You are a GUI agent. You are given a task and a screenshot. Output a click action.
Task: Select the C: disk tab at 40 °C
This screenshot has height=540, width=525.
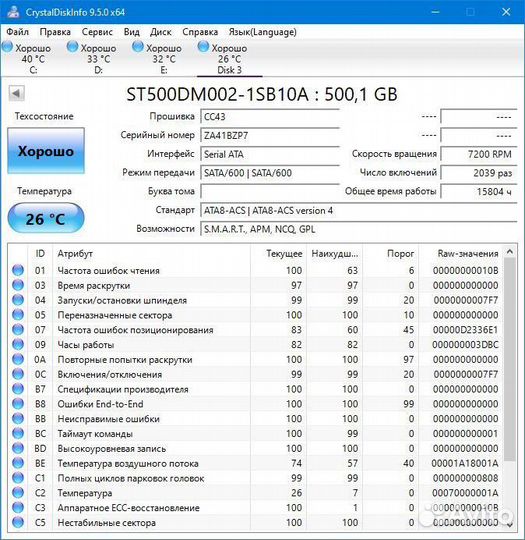click(x=33, y=59)
